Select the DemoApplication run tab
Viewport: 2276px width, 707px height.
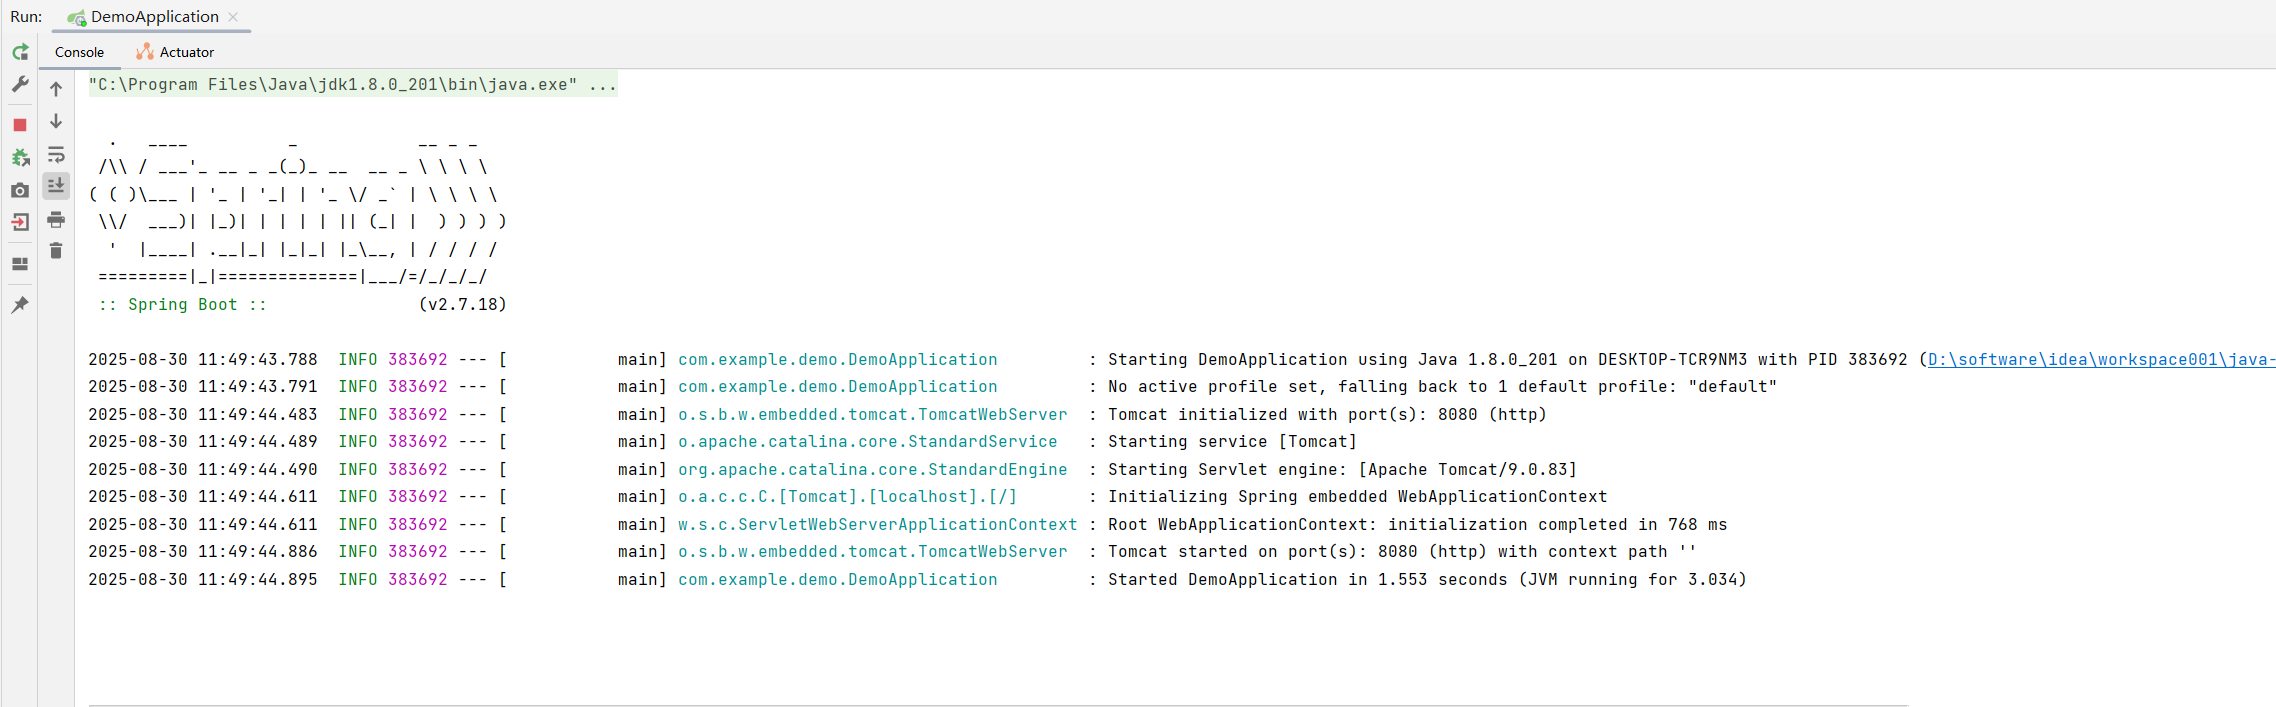153,17
